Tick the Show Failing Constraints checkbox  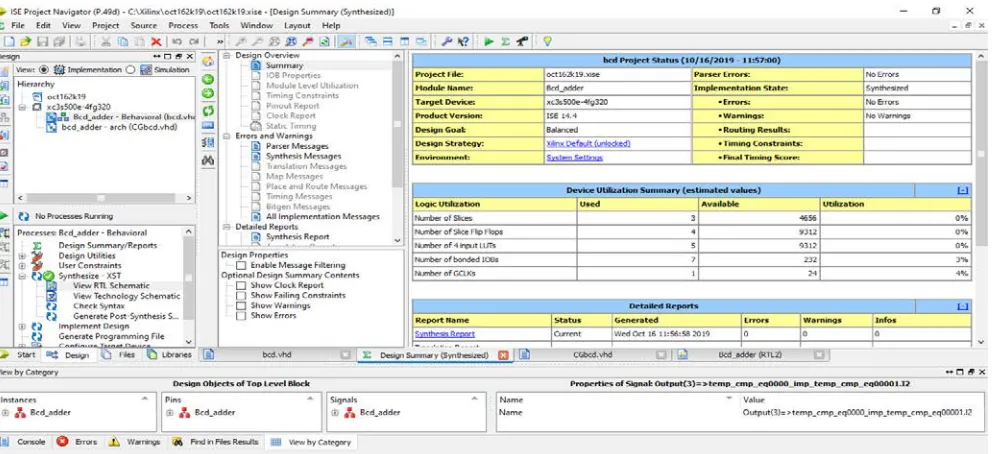240,295
